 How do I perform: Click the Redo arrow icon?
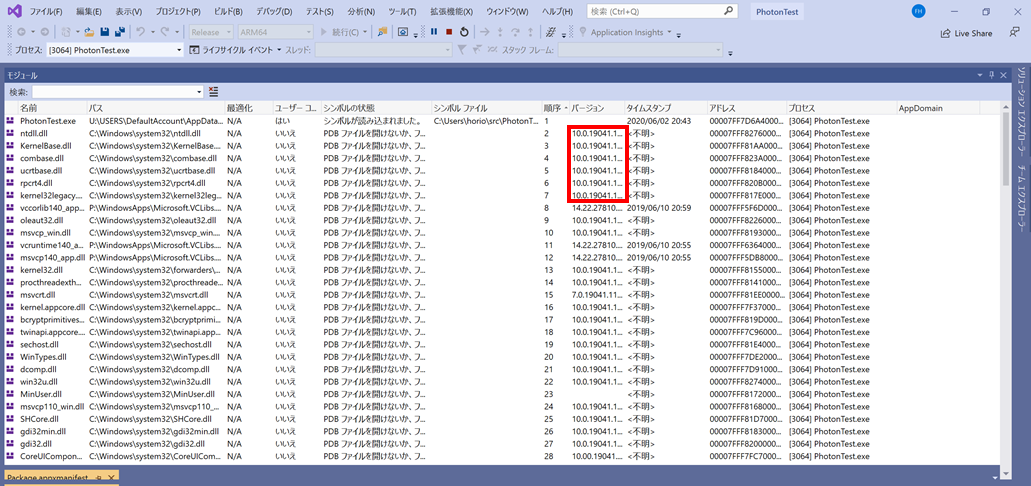coord(164,32)
